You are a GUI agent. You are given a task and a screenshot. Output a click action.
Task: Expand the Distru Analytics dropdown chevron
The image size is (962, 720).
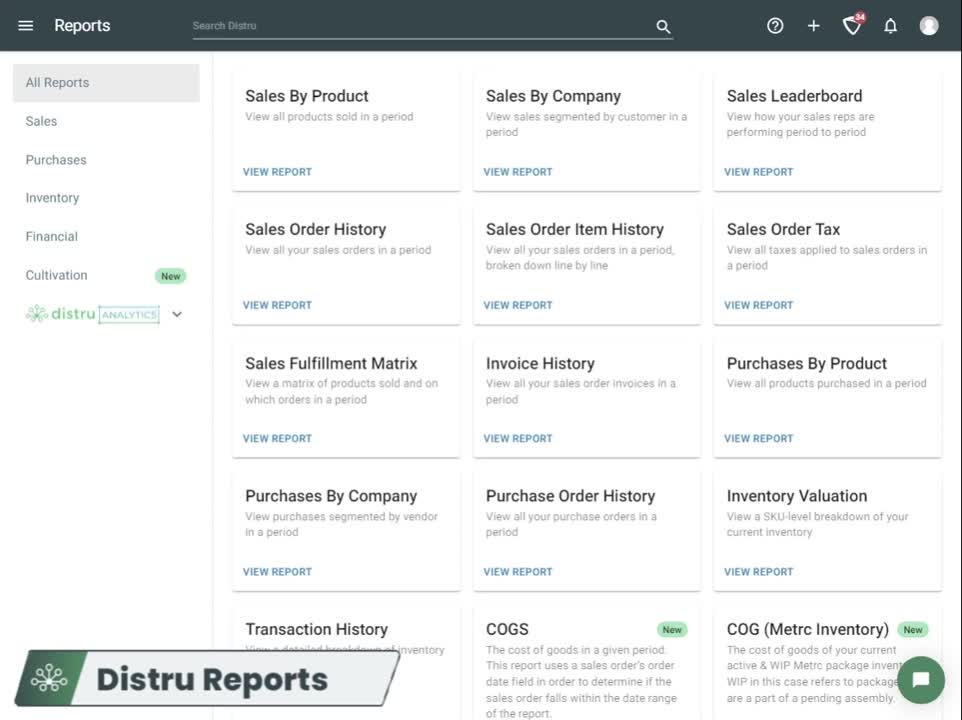tap(177, 313)
